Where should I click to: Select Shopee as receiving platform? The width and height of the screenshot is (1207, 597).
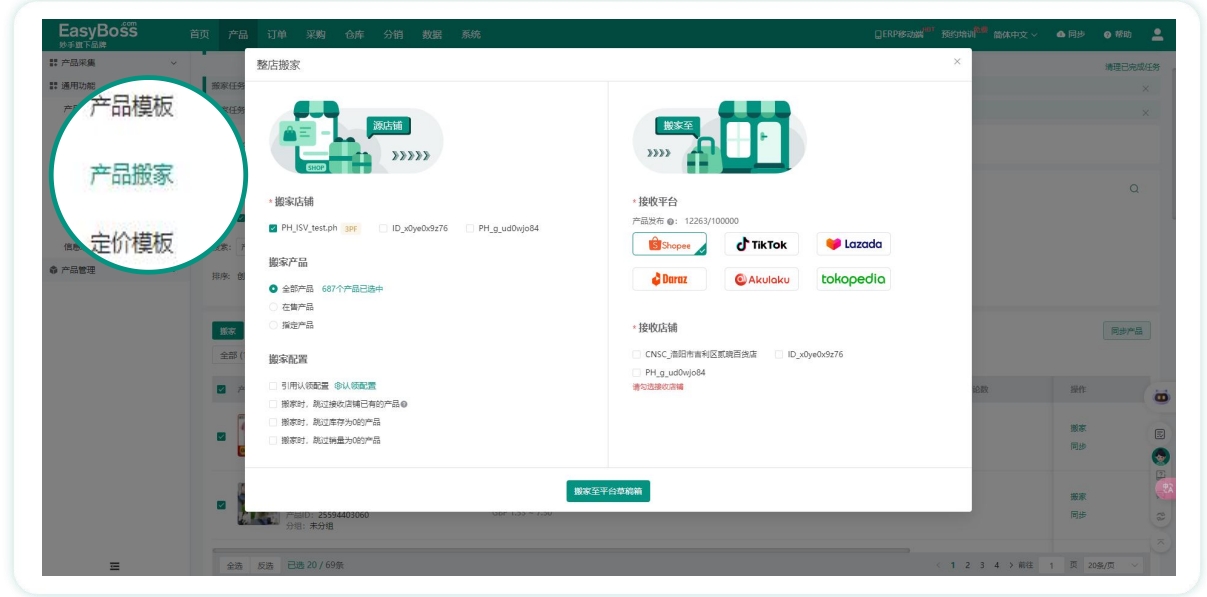coord(669,245)
